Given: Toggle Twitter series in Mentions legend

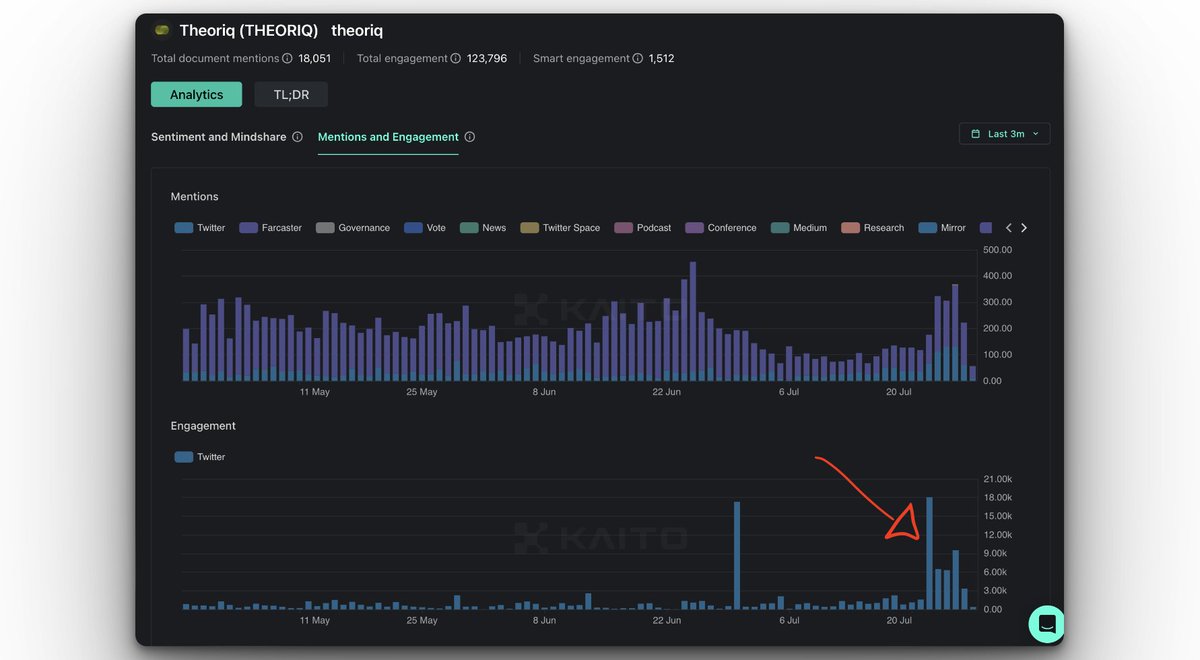Looking at the screenshot, I should click(200, 228).
